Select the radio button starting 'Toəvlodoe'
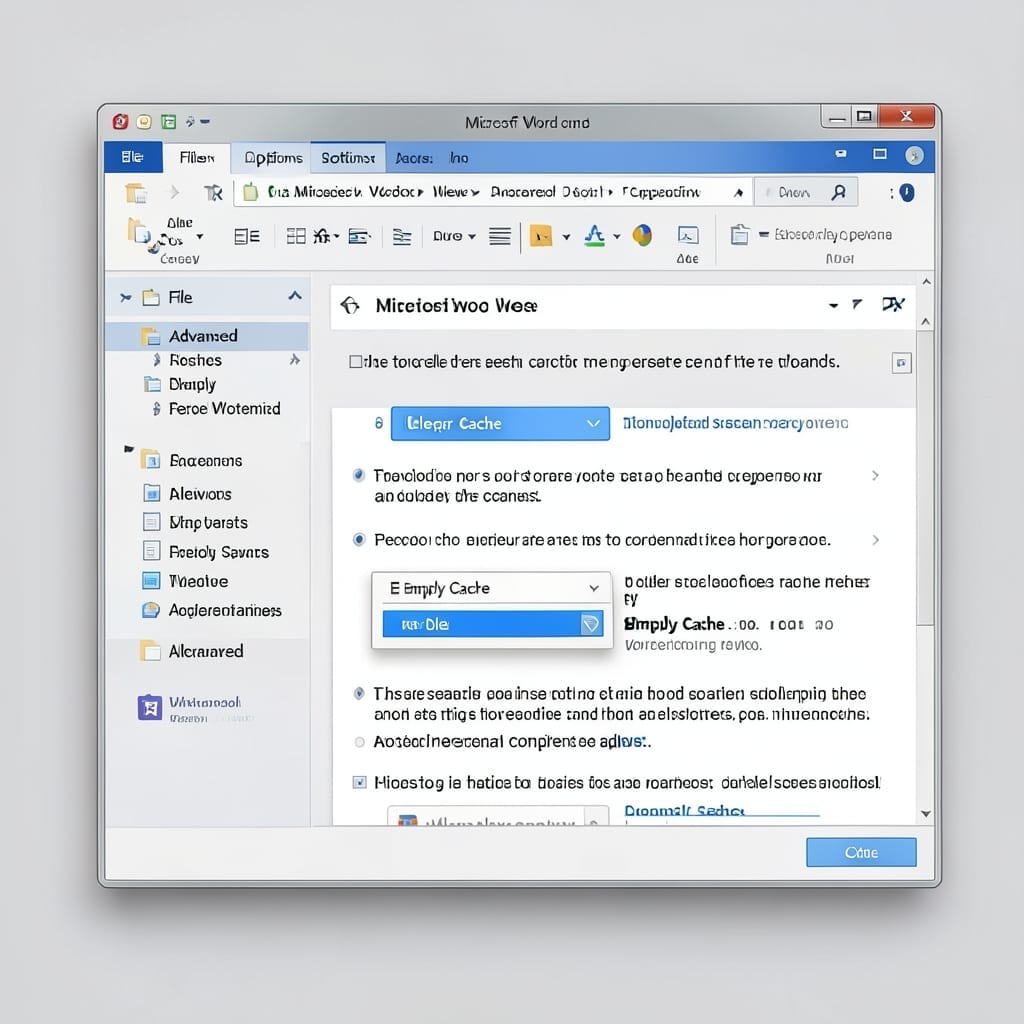Viewport: 1024px width, 1024px height. 359,475
